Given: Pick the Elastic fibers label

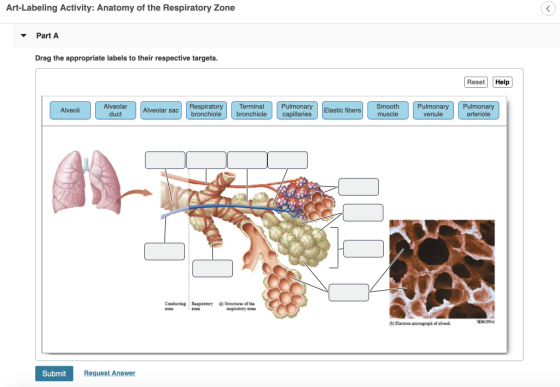Looking at the screenshot, I should [x=342, y=110].
